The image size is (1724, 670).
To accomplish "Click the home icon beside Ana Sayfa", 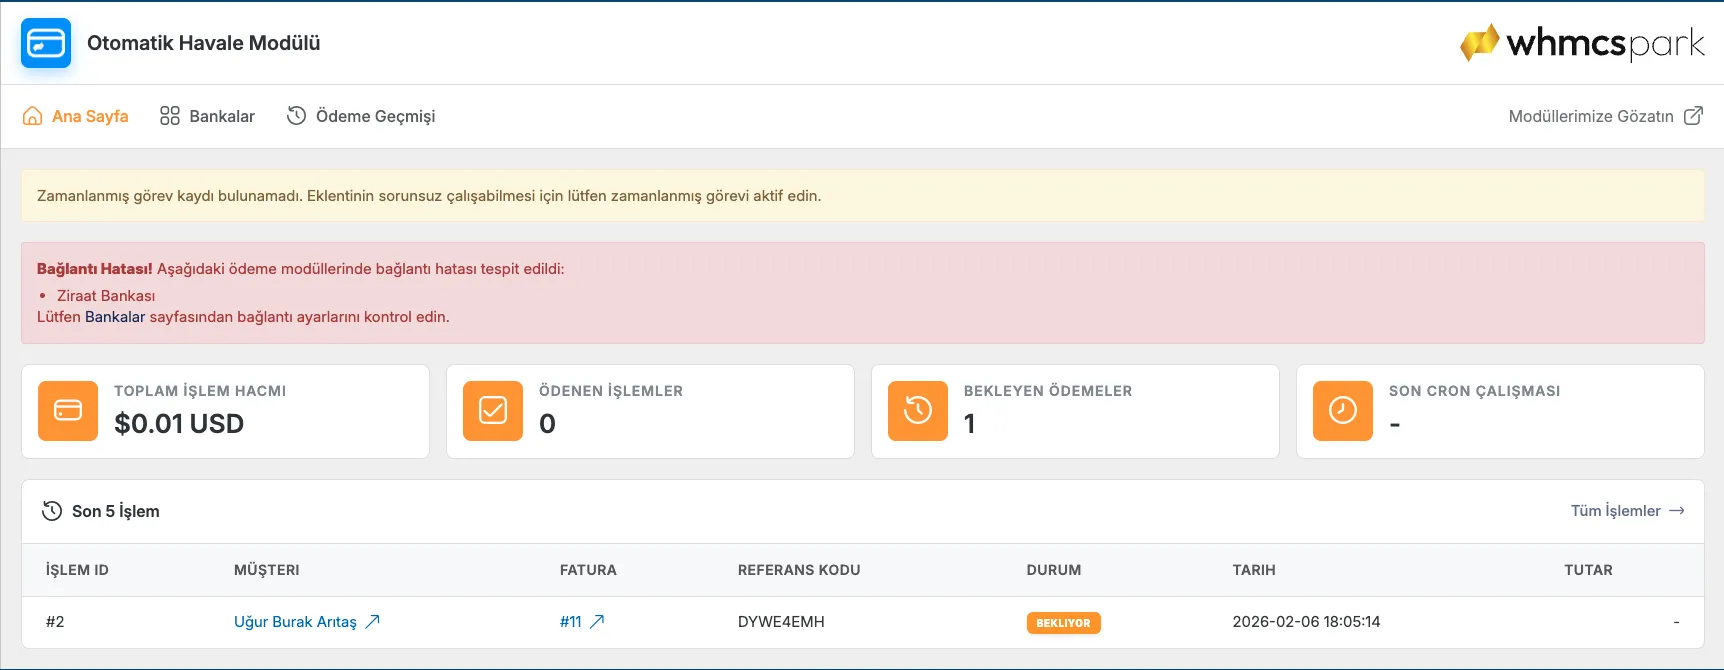I will click(x=32, y=116).
